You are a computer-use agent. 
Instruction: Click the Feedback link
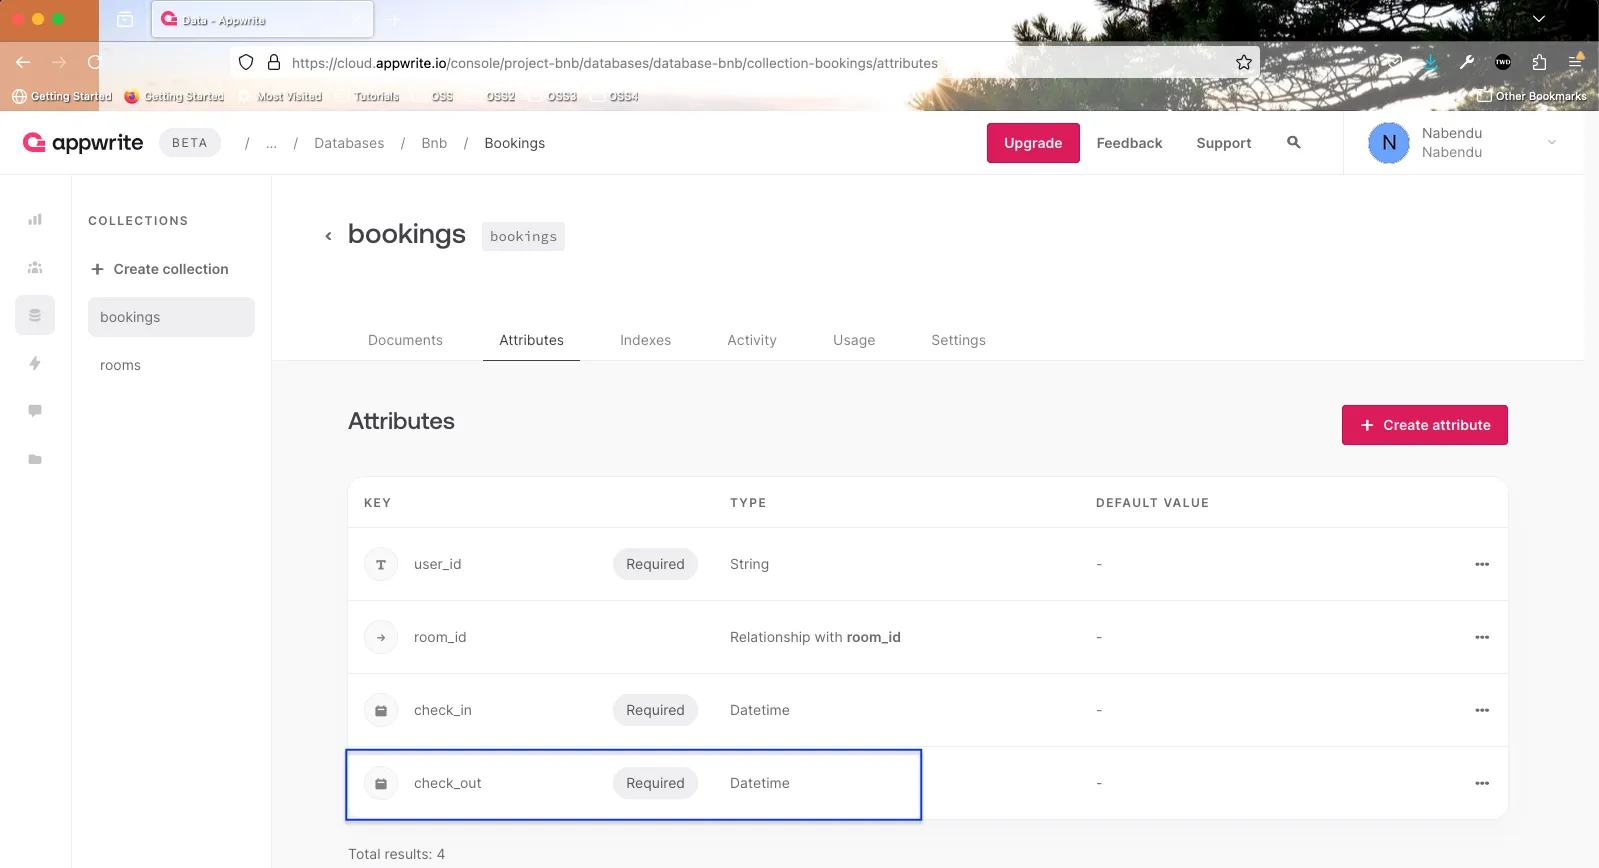pyautogui.click(x=1129, y=143)
